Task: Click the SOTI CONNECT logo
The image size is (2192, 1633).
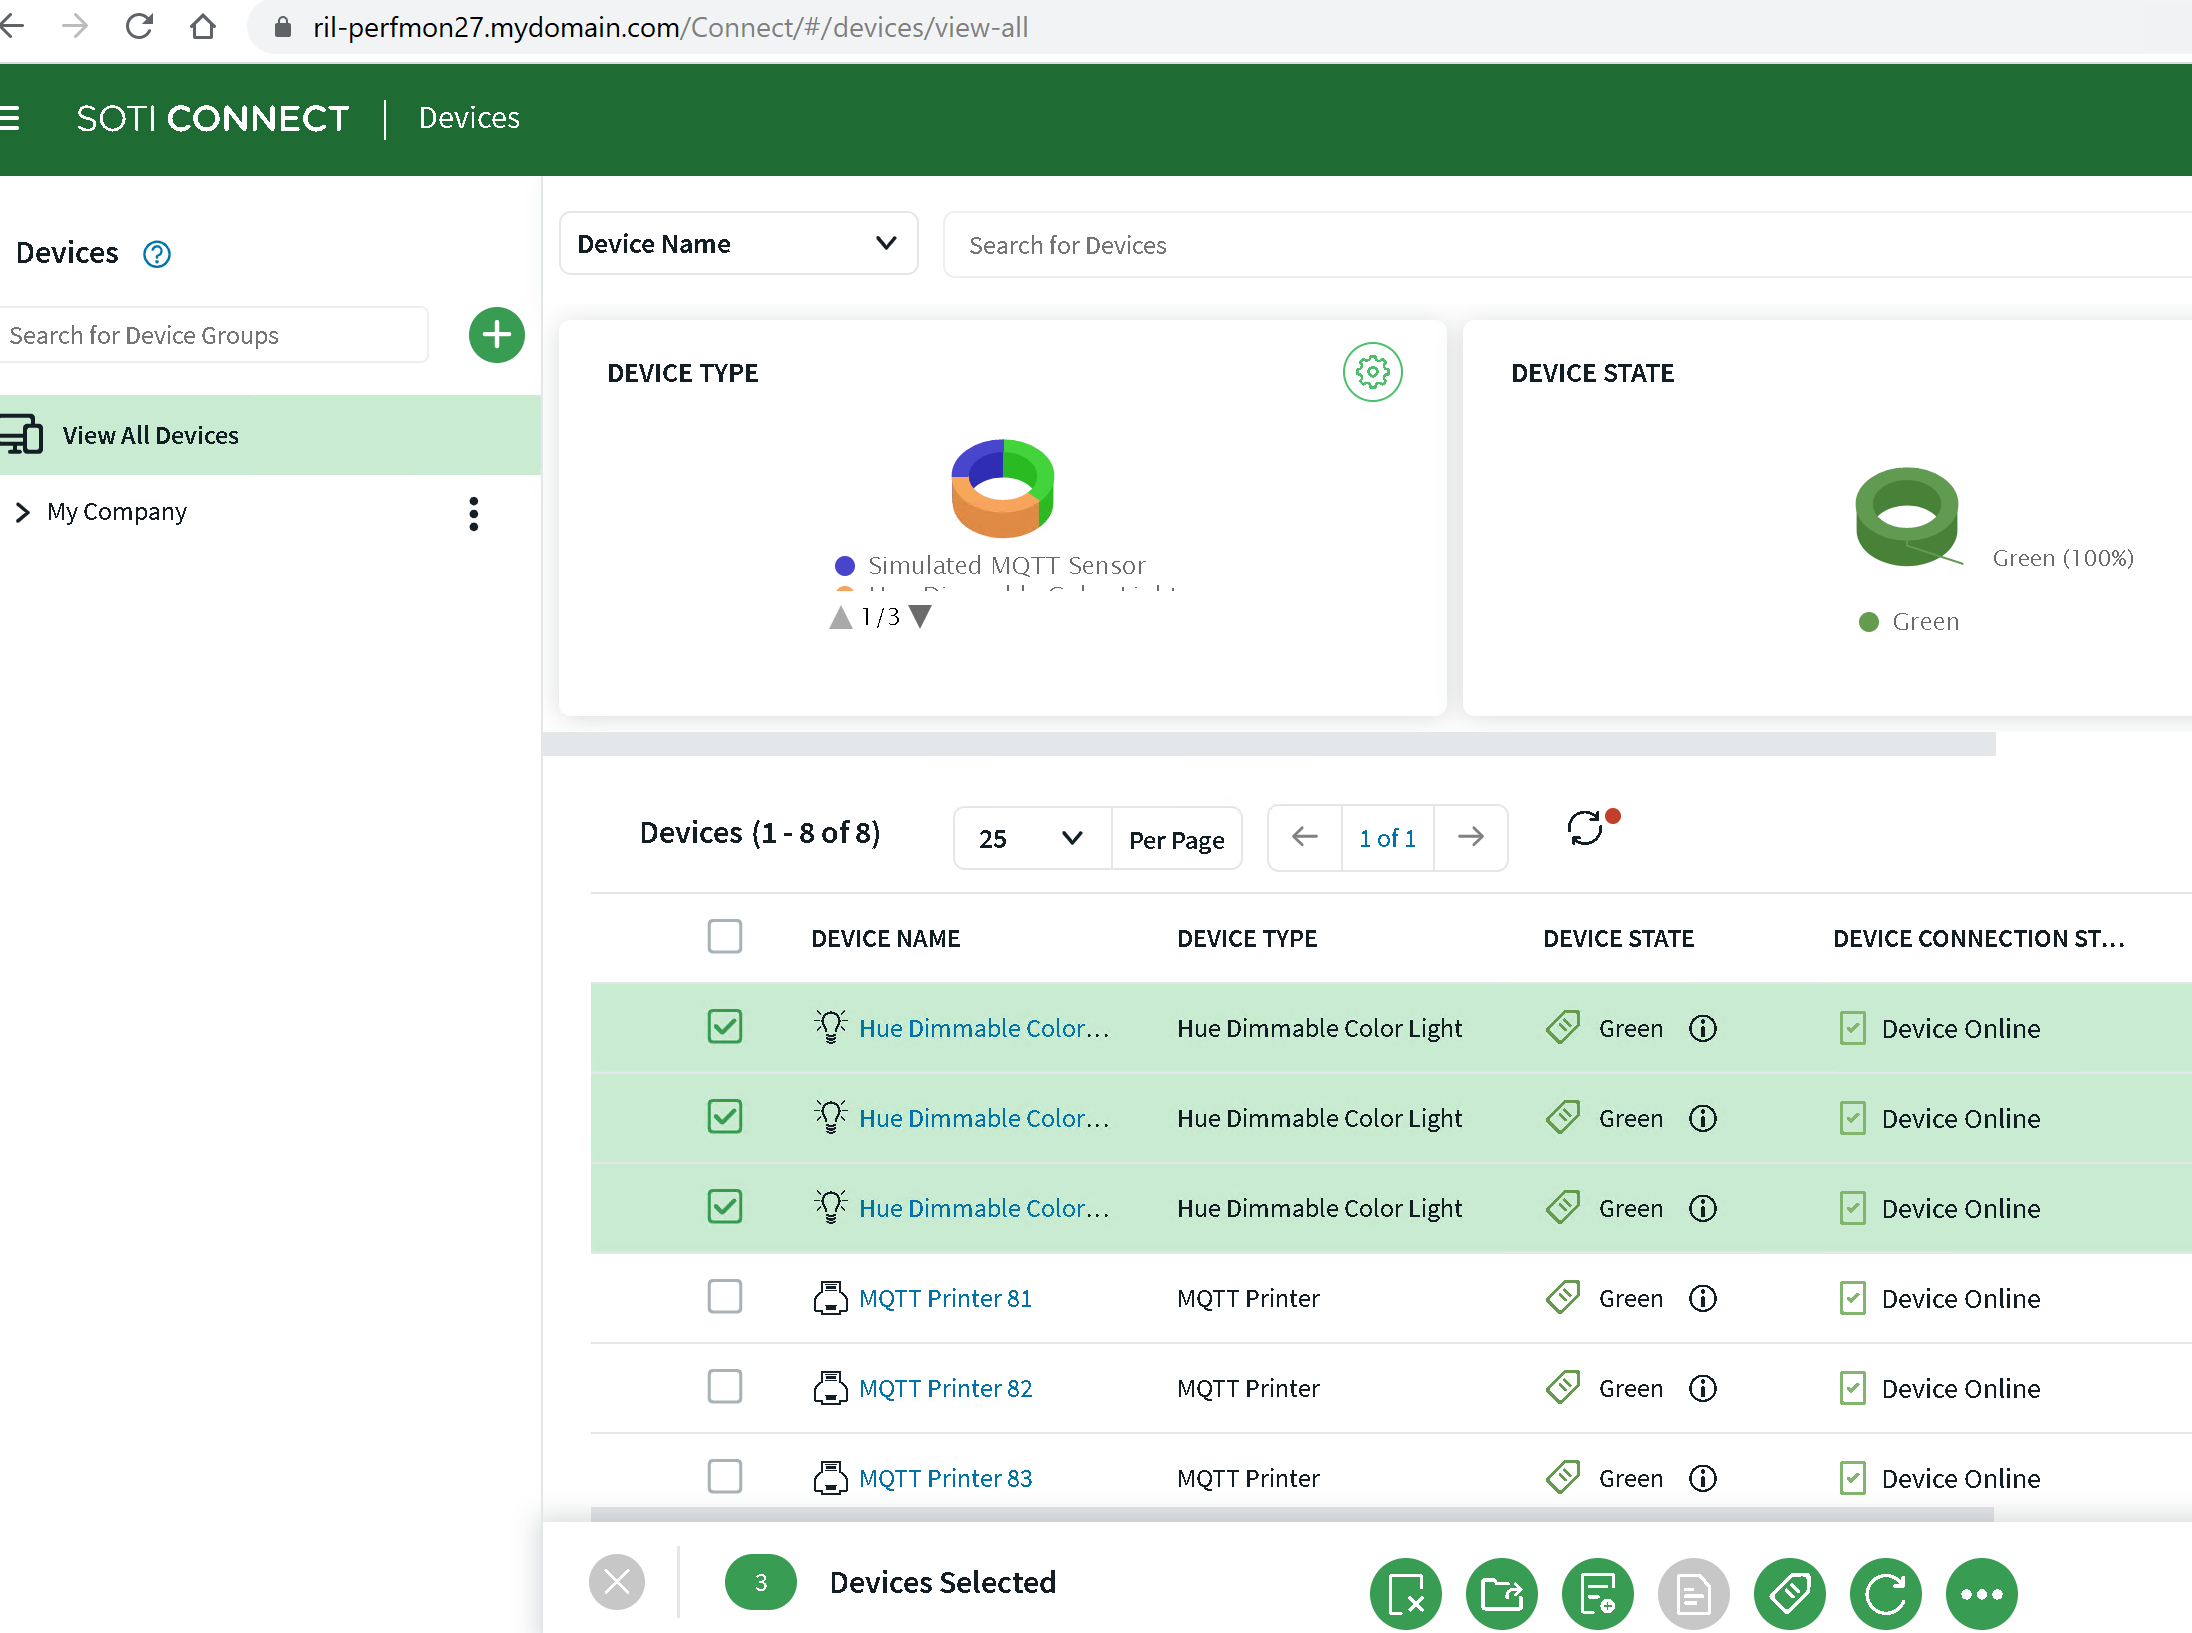Action: pyautogui.click(x=213, y=118)
